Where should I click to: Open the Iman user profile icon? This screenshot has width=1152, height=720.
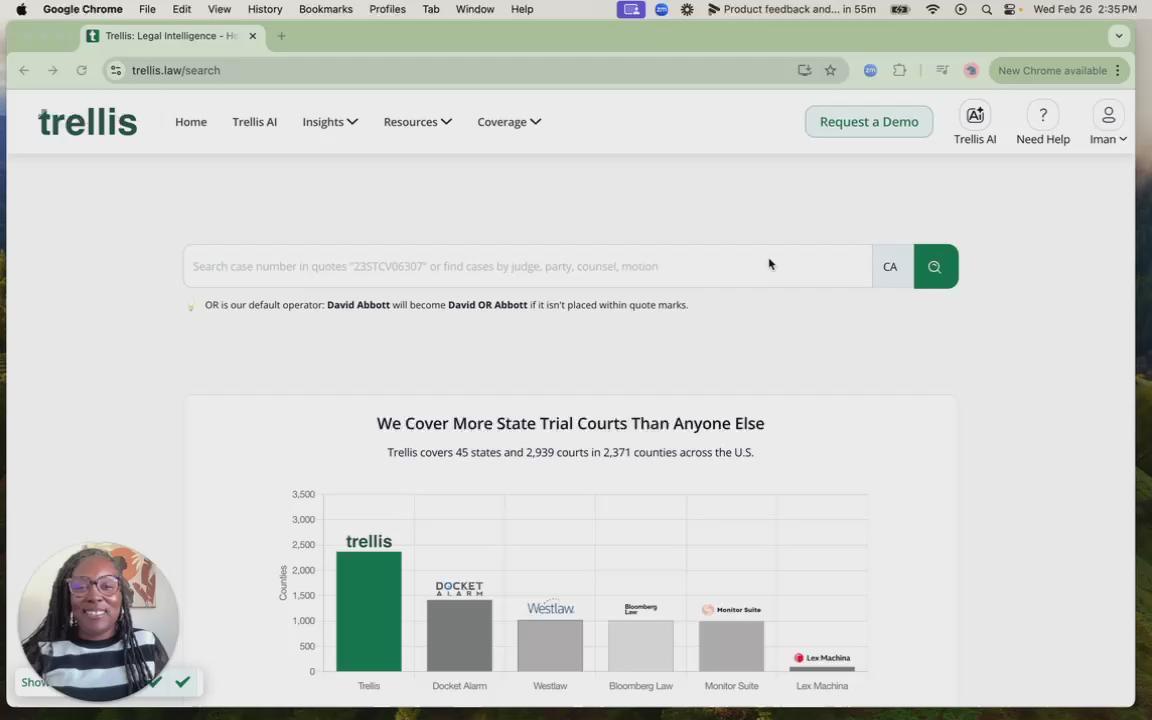1108,115
